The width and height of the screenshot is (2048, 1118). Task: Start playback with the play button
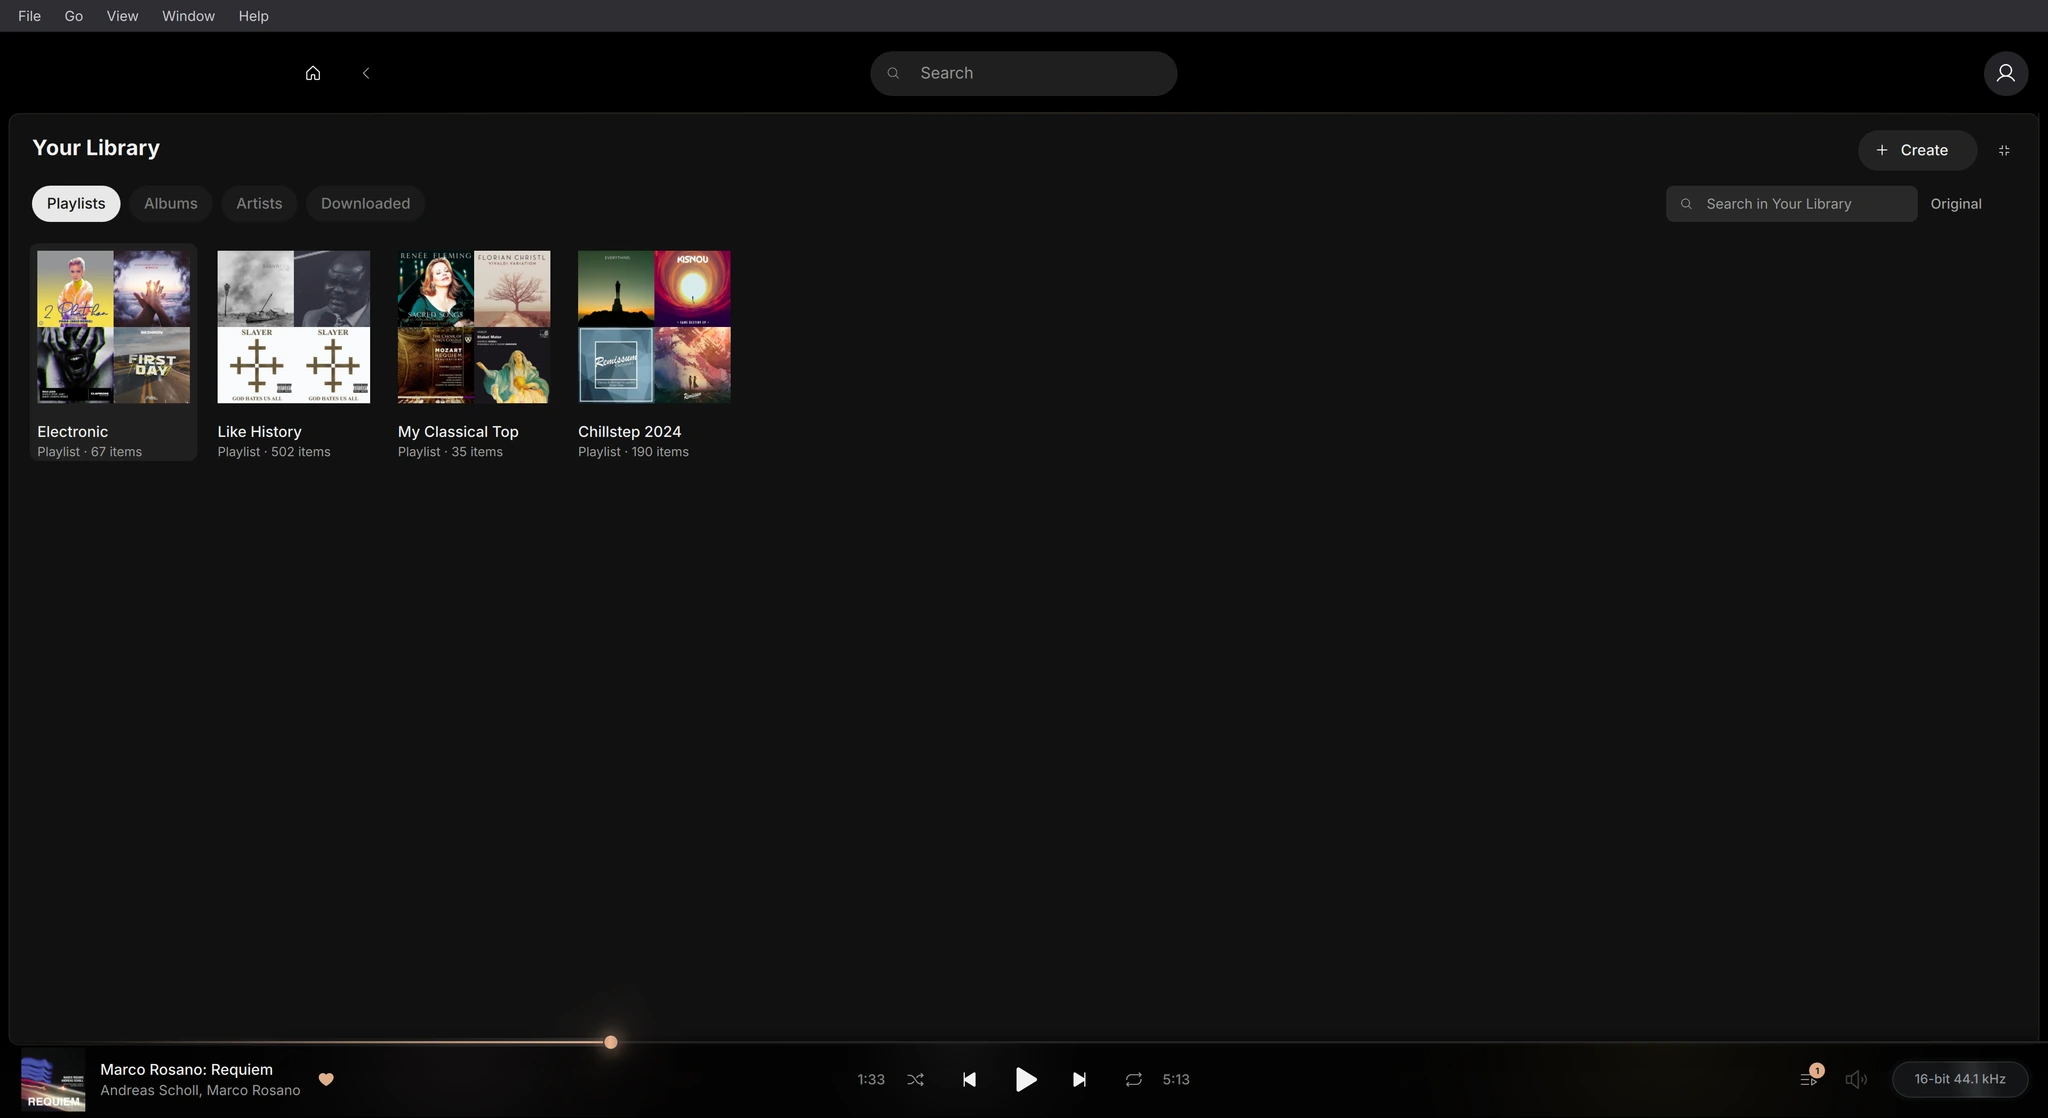tap(1025, 1079)
